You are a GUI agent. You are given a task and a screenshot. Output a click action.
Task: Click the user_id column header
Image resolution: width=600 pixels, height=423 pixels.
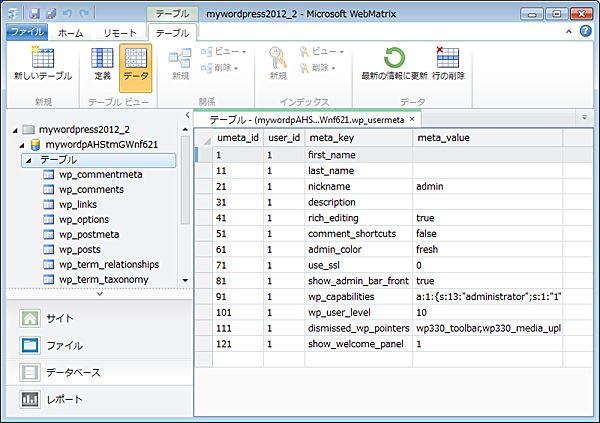click(x=284, y=137)
